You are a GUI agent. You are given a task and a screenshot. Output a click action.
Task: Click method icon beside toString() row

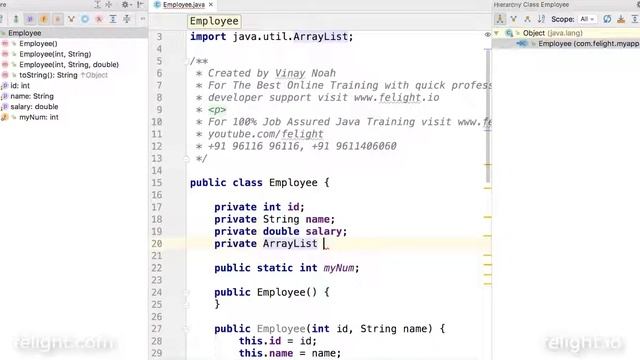5,75
